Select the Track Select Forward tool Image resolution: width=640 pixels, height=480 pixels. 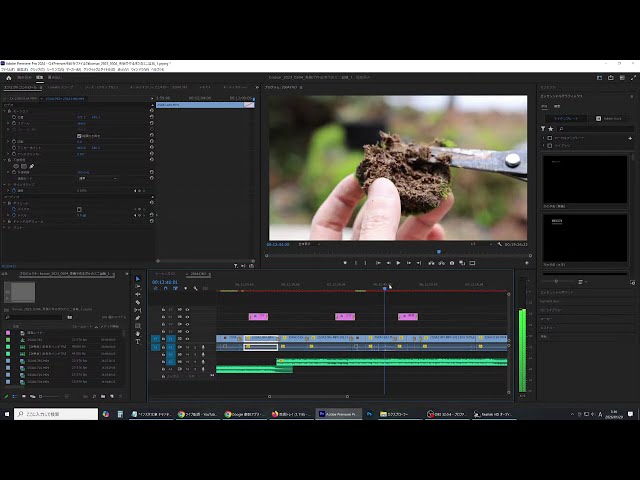(138, 287)
